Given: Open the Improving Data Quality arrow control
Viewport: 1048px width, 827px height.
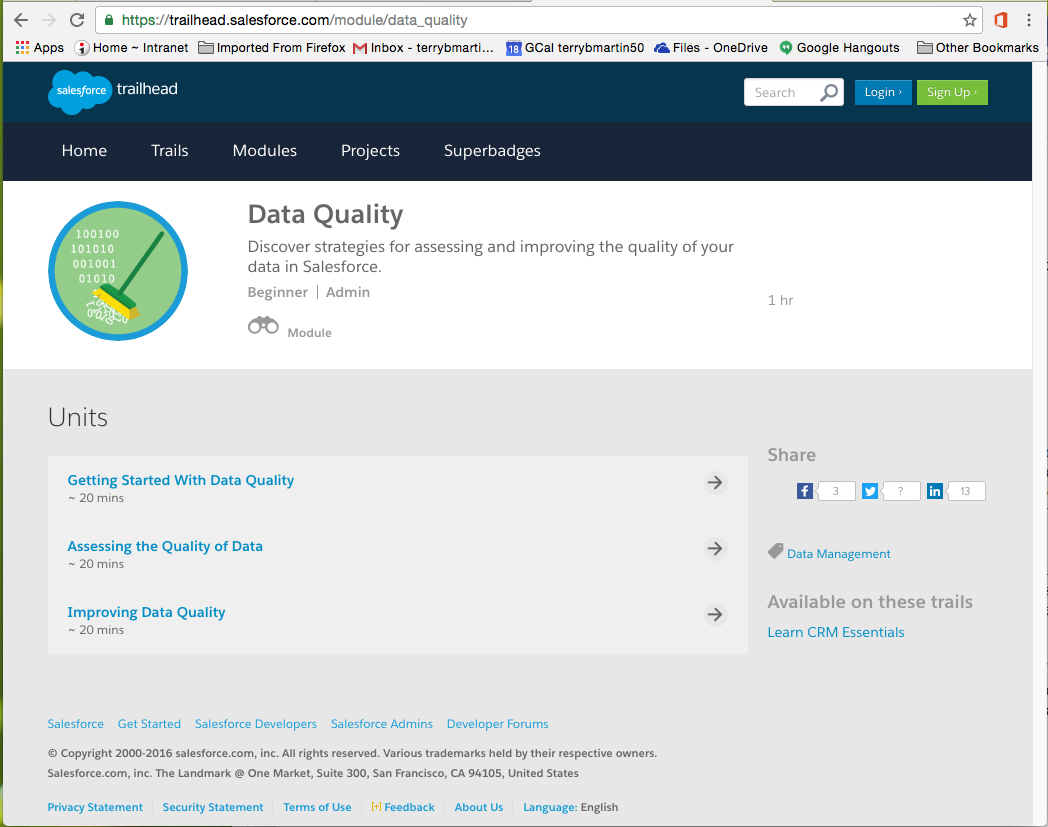Looking at the screenshot, I should point(715,614).
